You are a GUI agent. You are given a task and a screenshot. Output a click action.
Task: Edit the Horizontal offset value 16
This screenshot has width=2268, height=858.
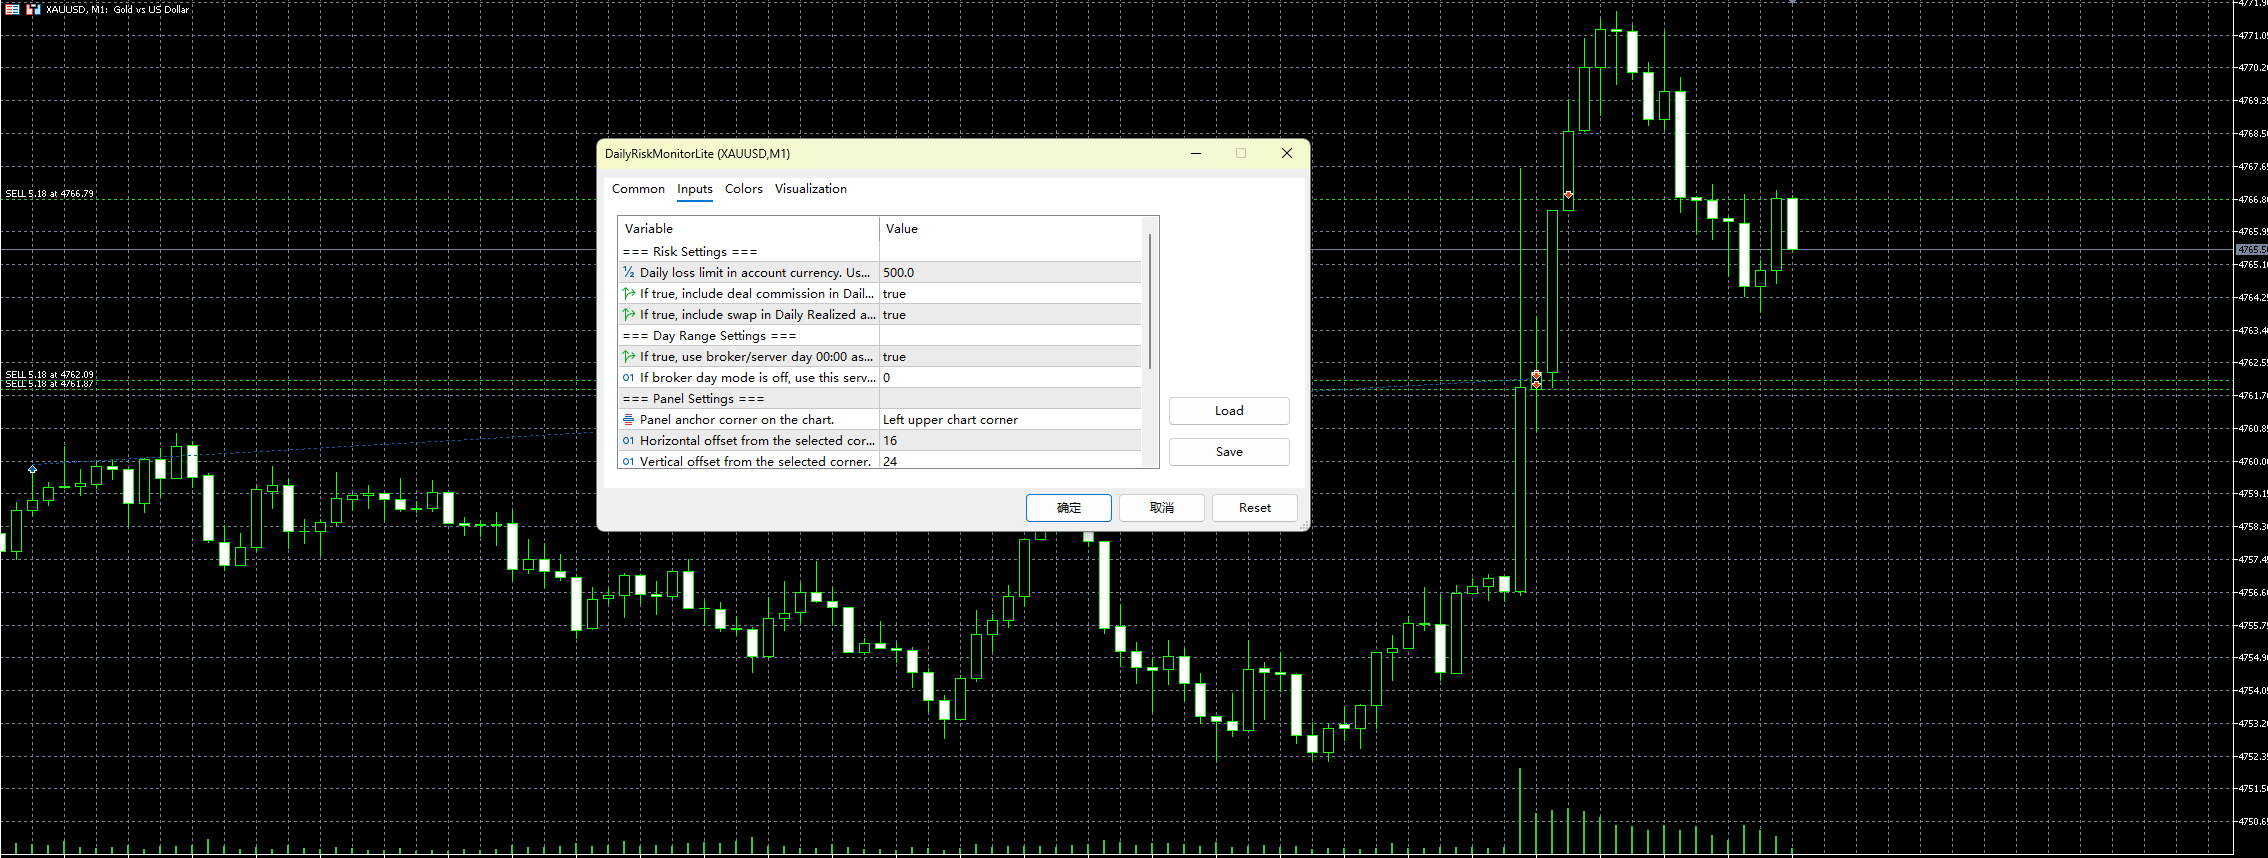pyautogui.click(x=1010, y=440)
